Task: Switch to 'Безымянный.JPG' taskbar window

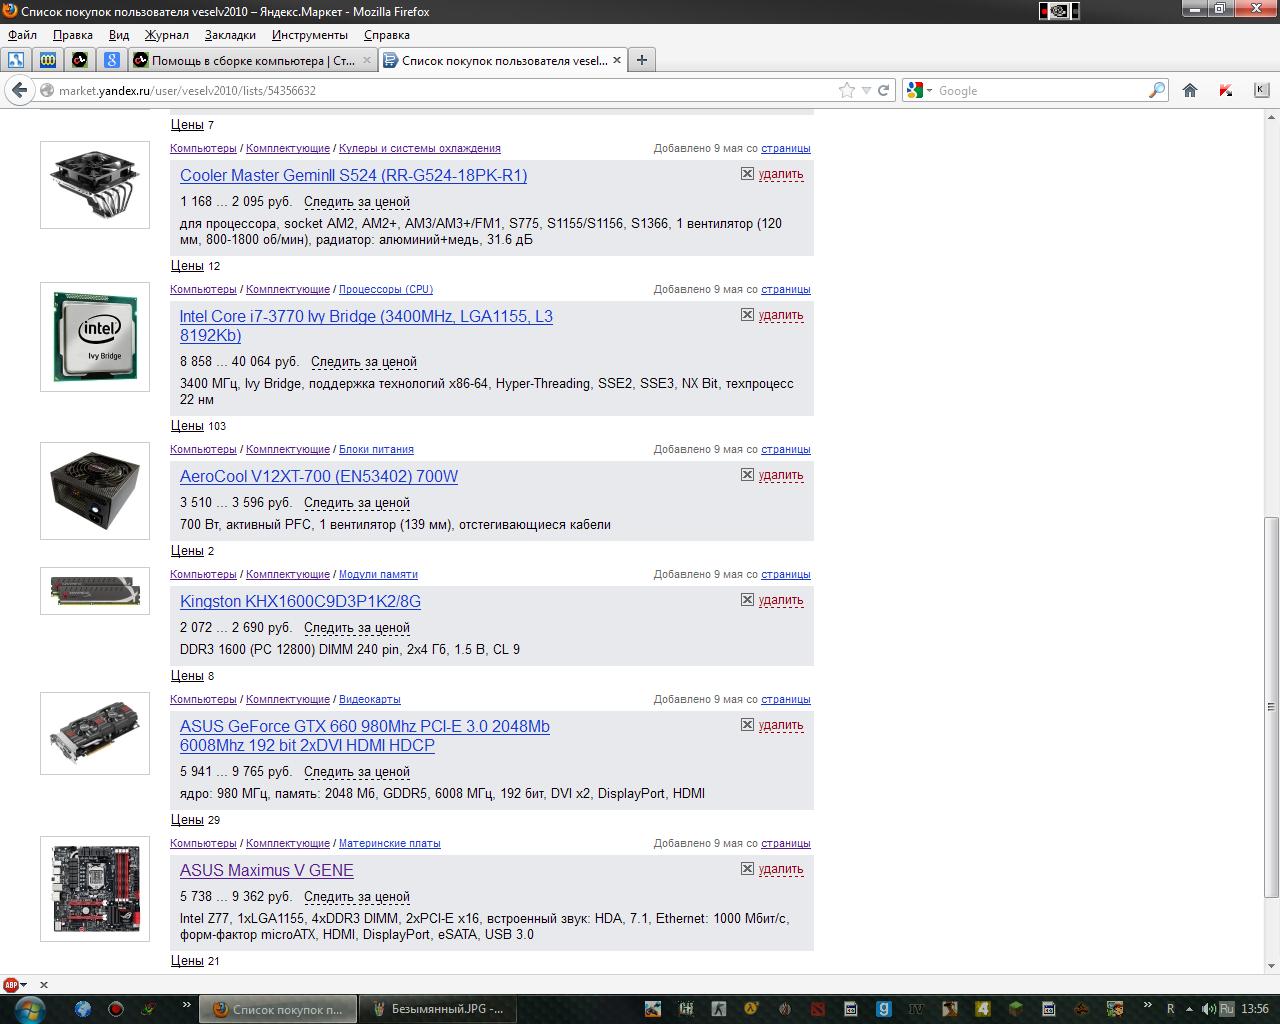Action: click(436, 1009)
